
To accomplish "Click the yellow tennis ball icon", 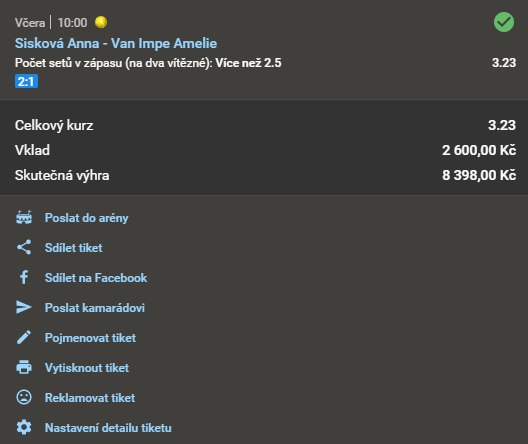I will [x=101, y=22].
